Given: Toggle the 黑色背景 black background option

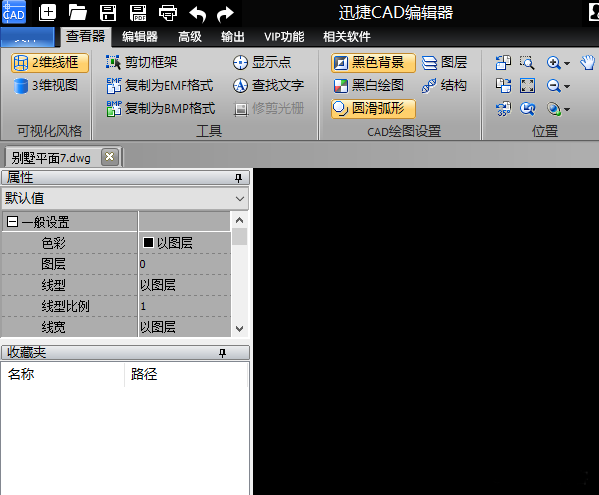Looking at the screenshot, I should click(x=373, y=63).
